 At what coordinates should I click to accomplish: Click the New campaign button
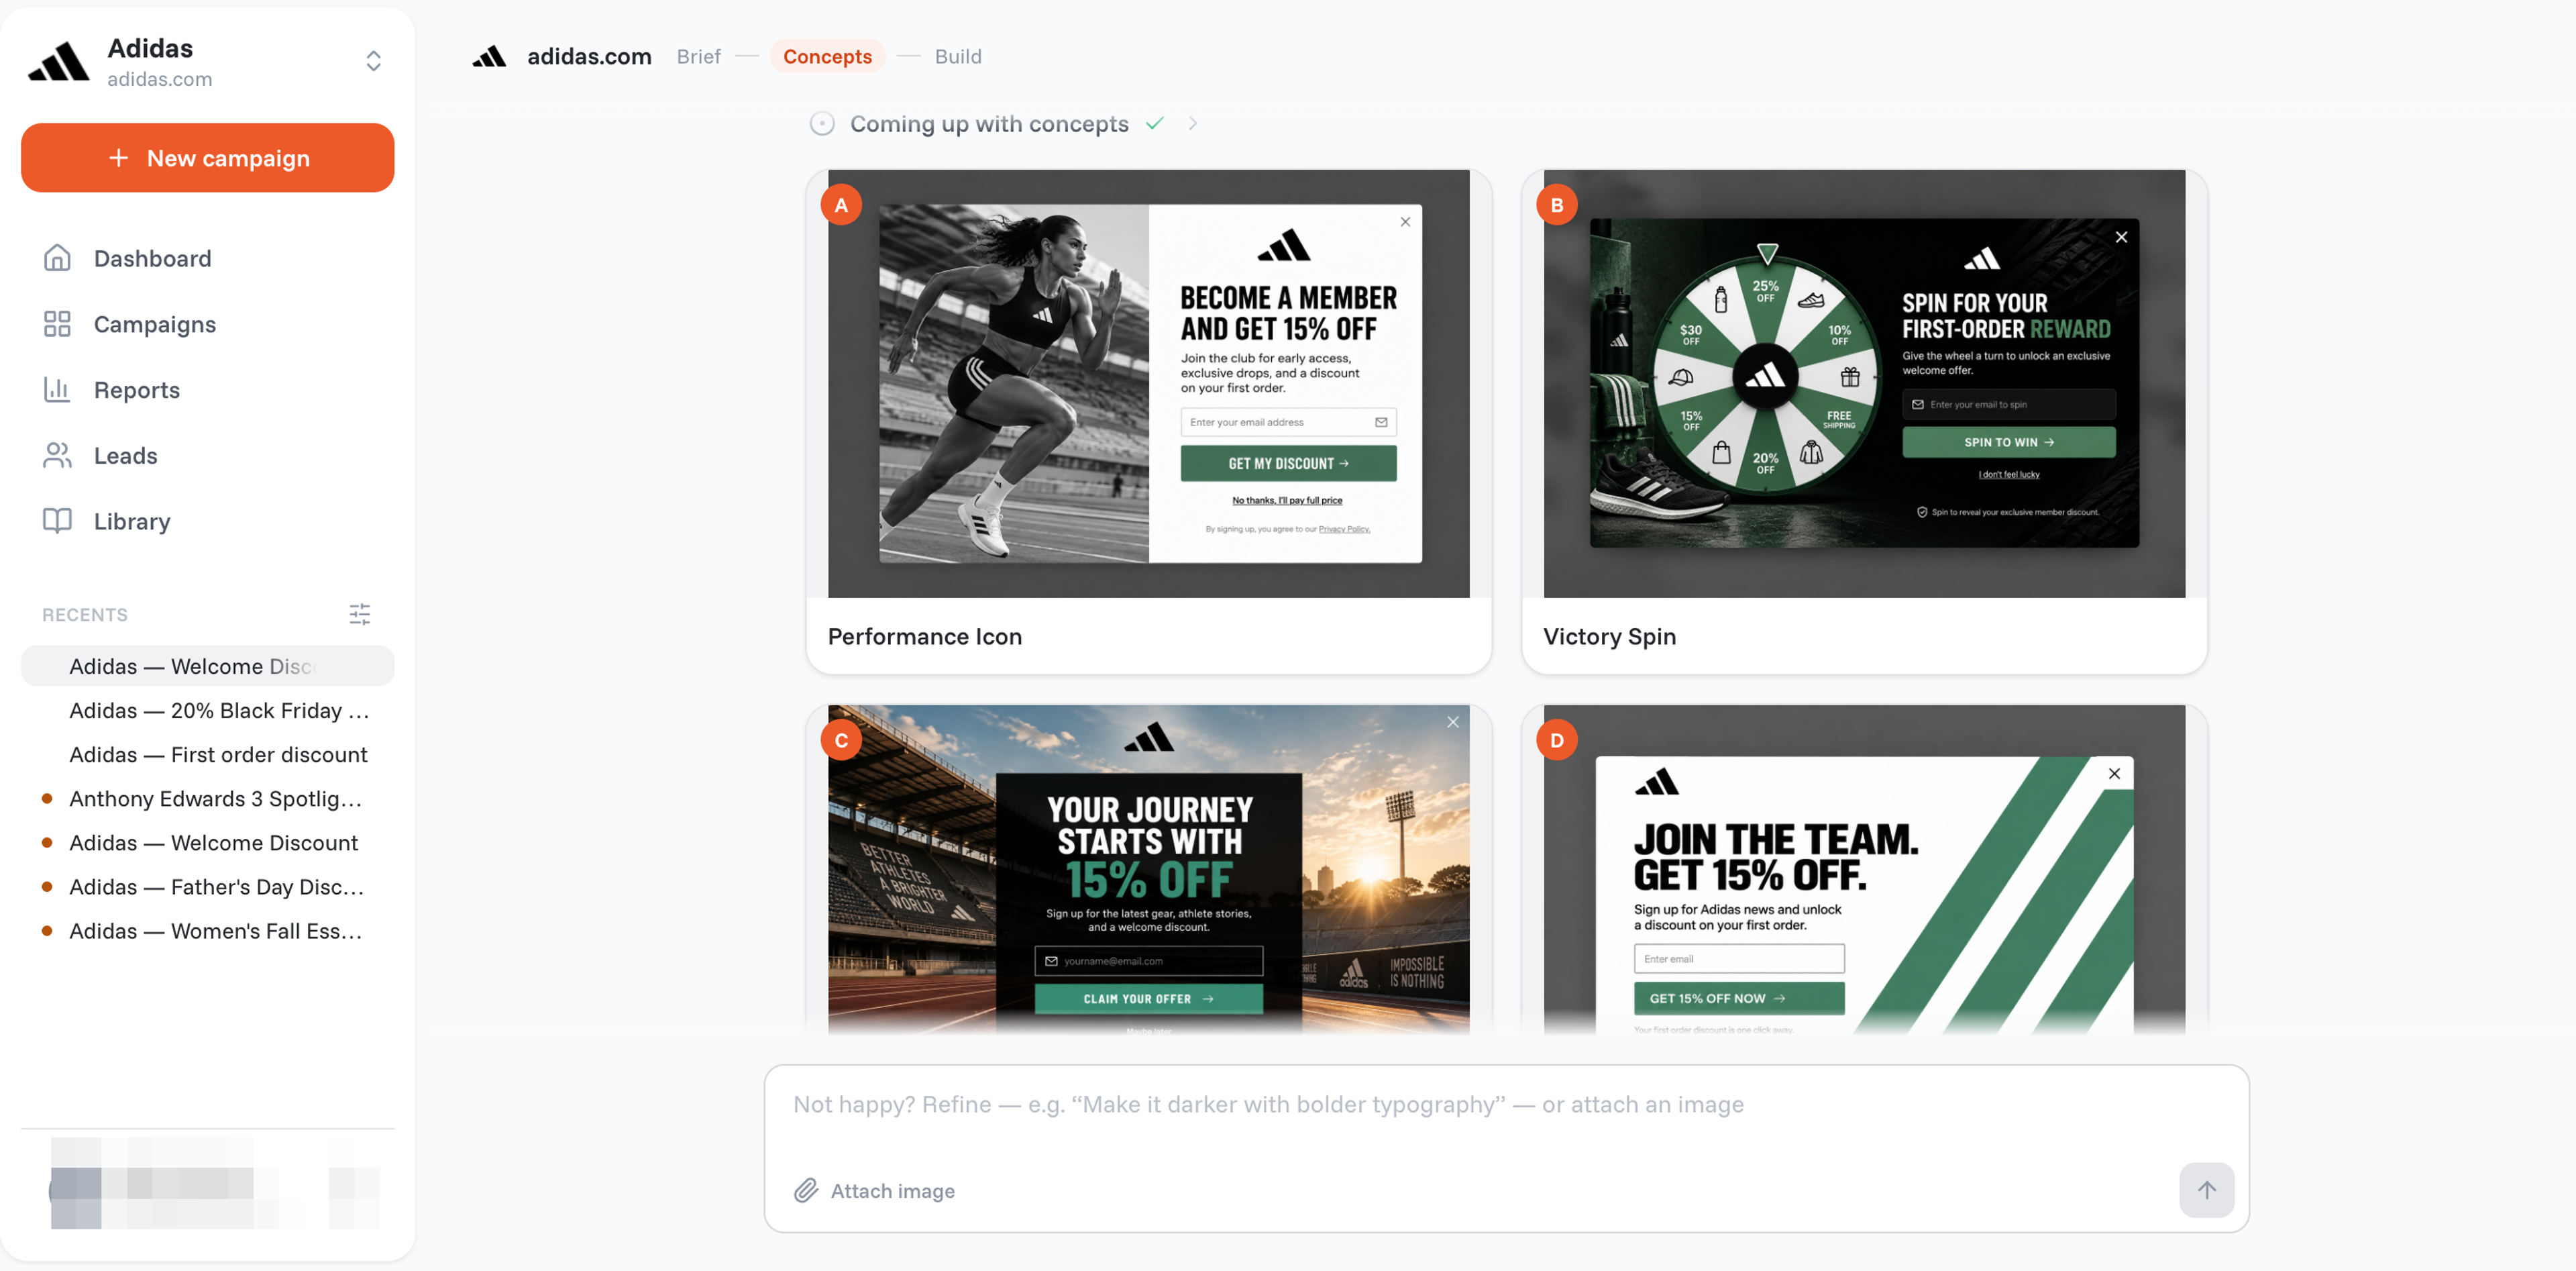pyautogui.click(x=208, y=158)
